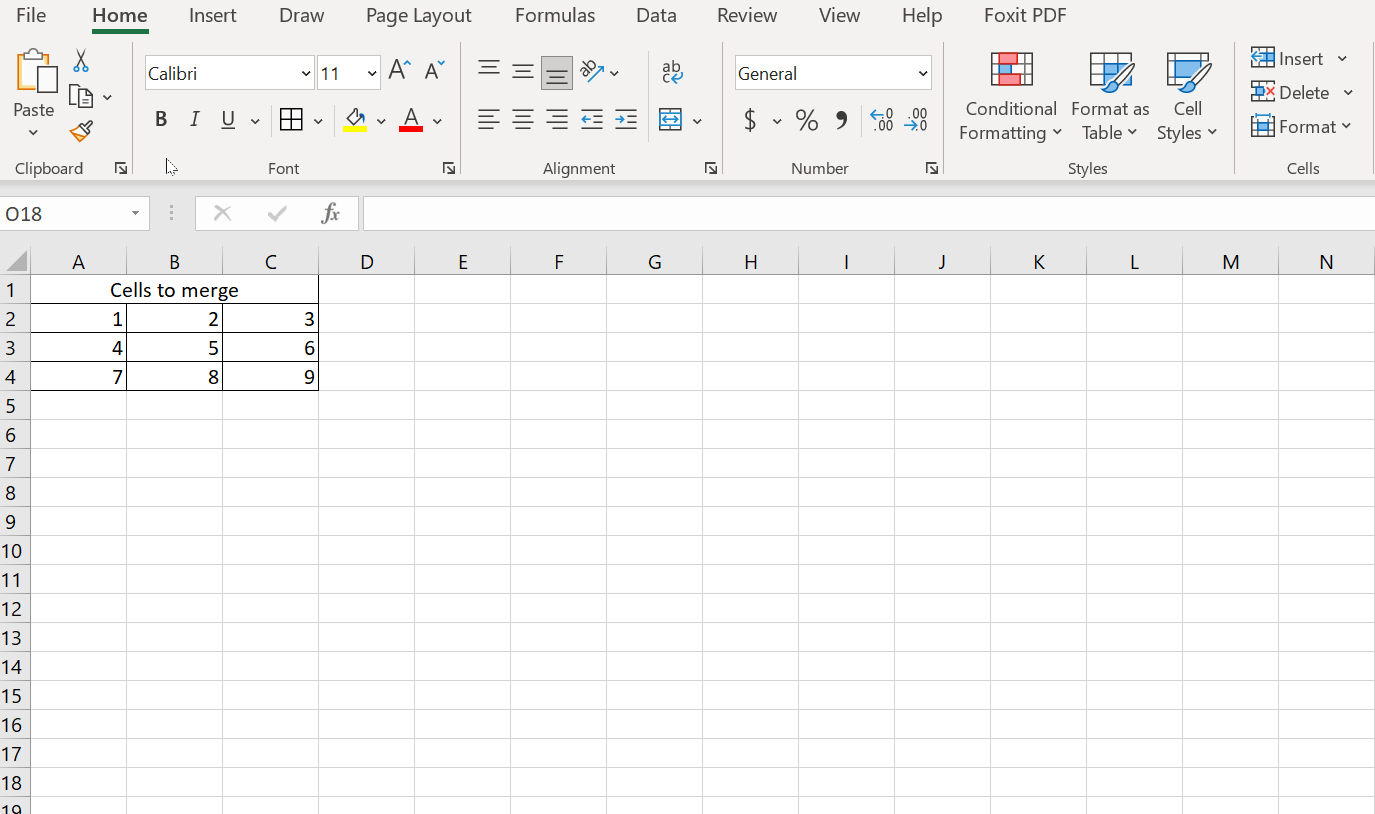Toggle Bottom Align

557,72
